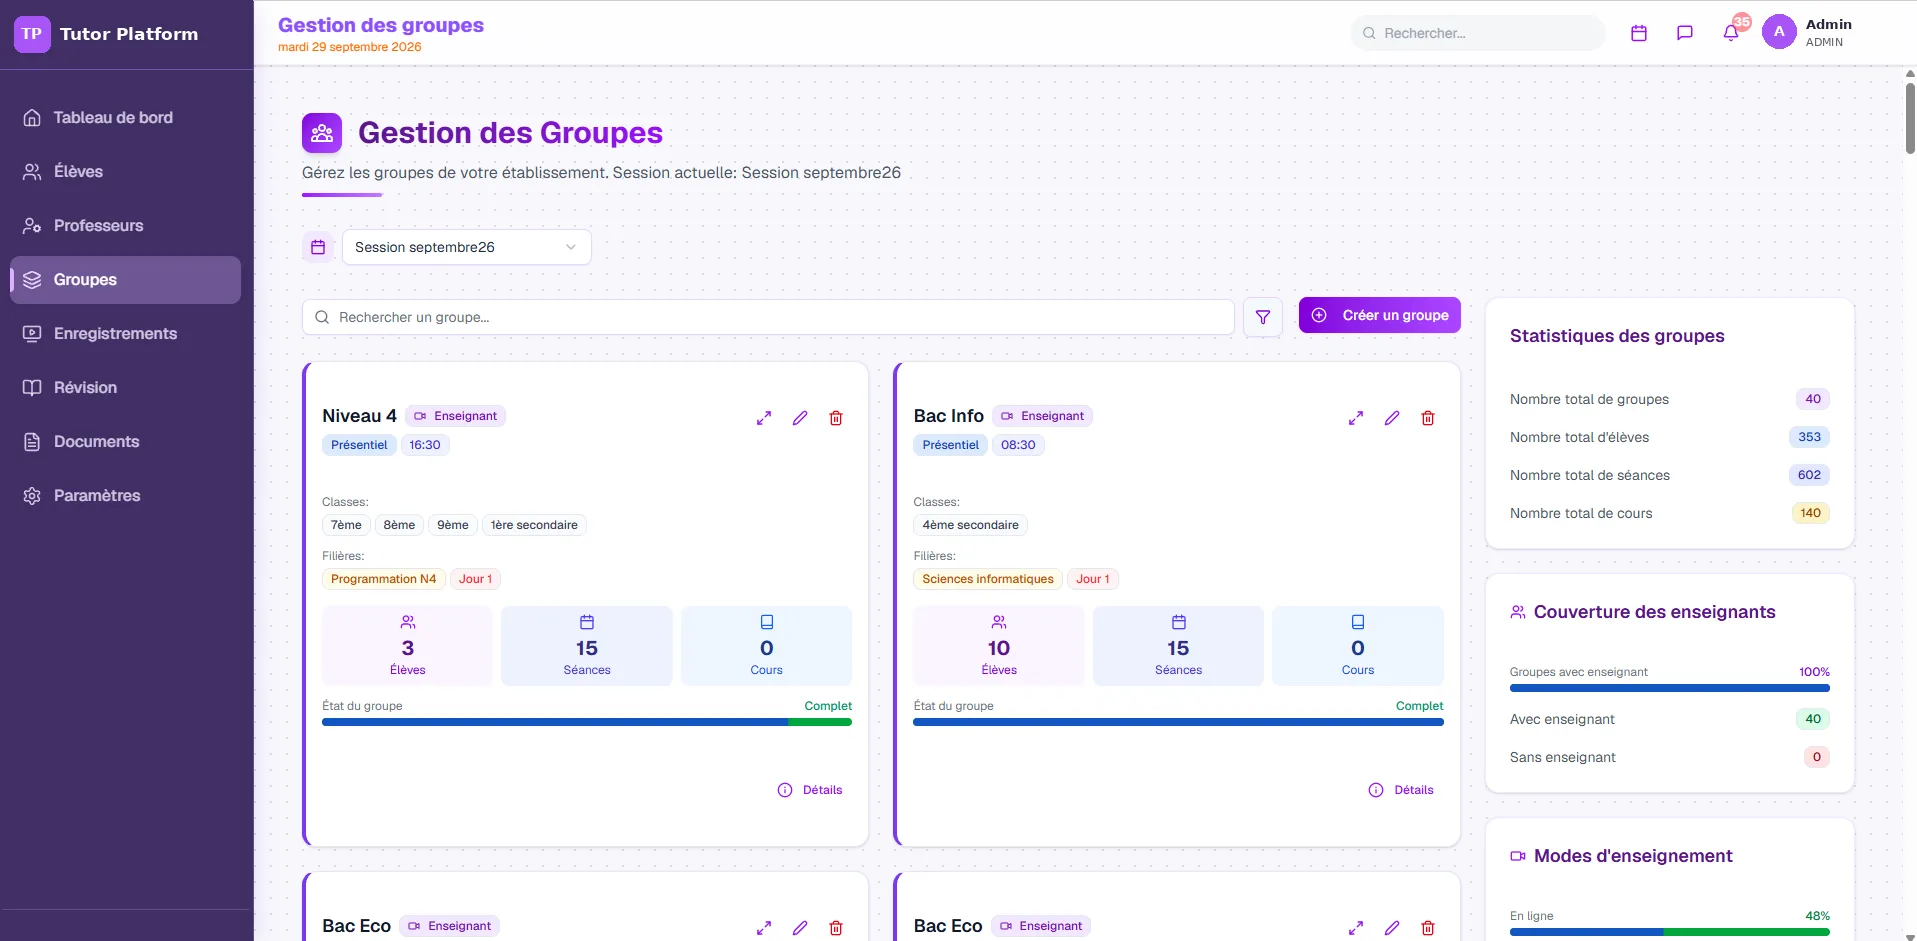Screen dimensions: 1917x941
Task: Edit the Niveau 4 group with pencil icon
Action: pyautogui.click(x=800, y=418)
